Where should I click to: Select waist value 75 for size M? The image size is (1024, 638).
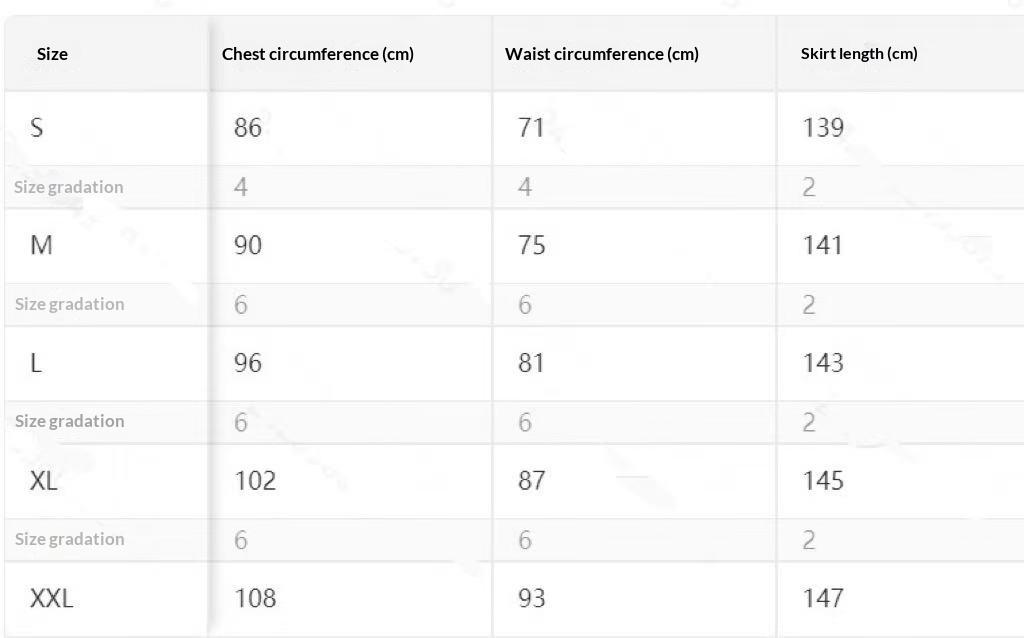(x=531, y=245)
